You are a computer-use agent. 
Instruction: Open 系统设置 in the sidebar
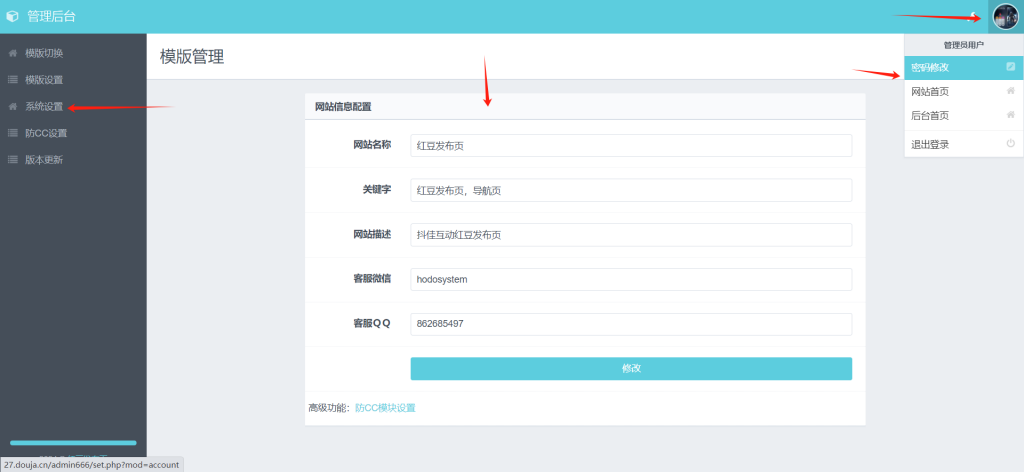[x=44, y=106]
